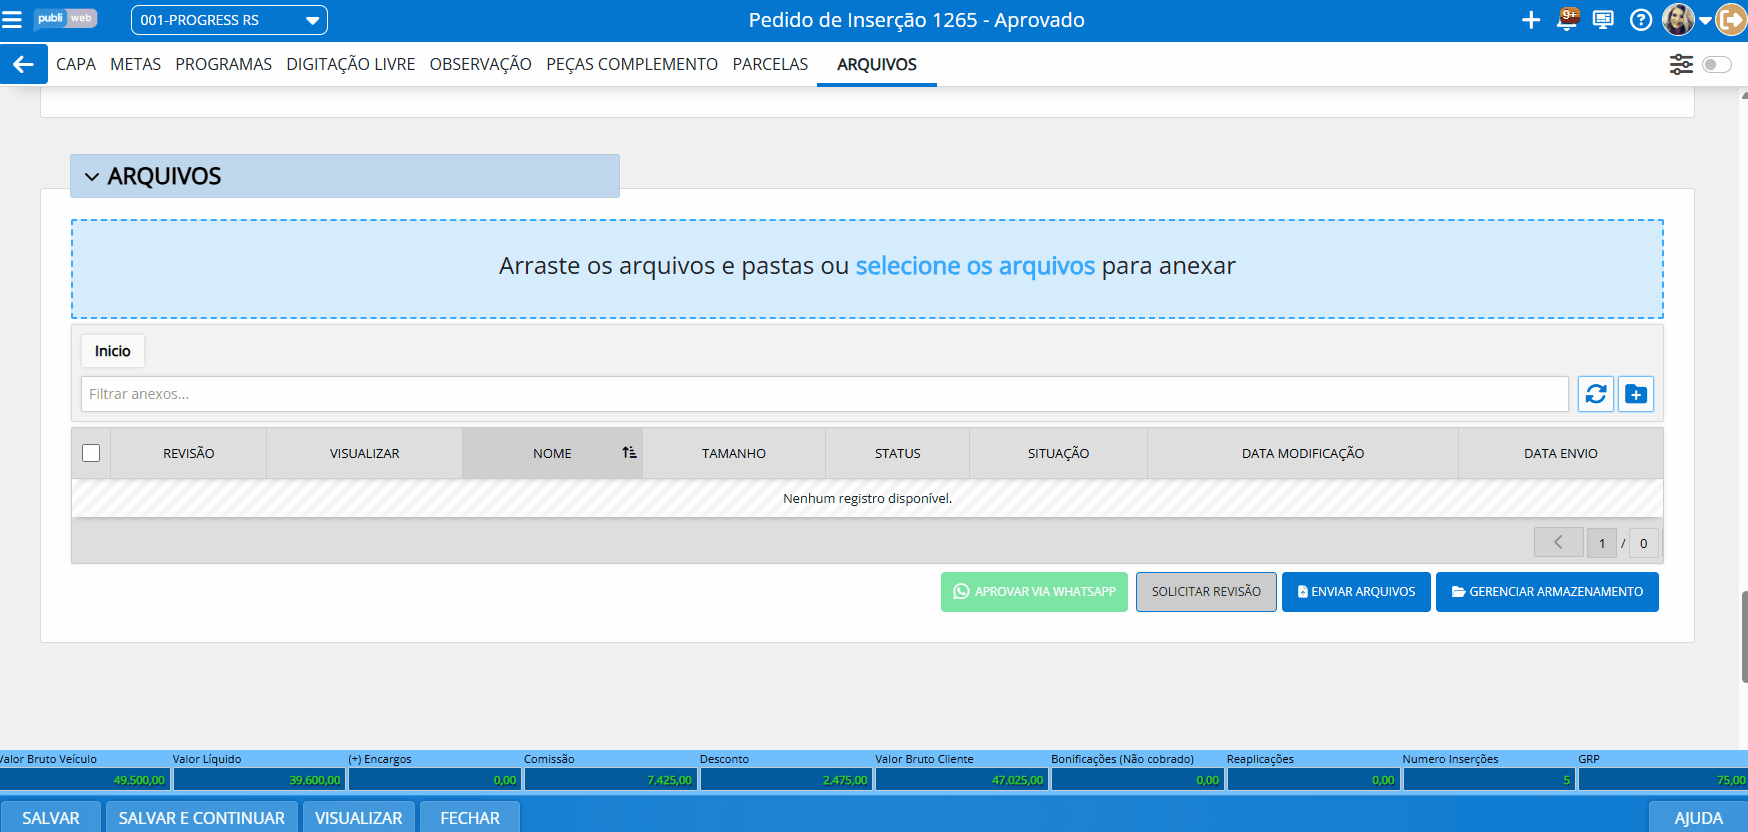Click the logout exit icon
Viewport: 1748px width, 832px height.
tap(1731, 20)
